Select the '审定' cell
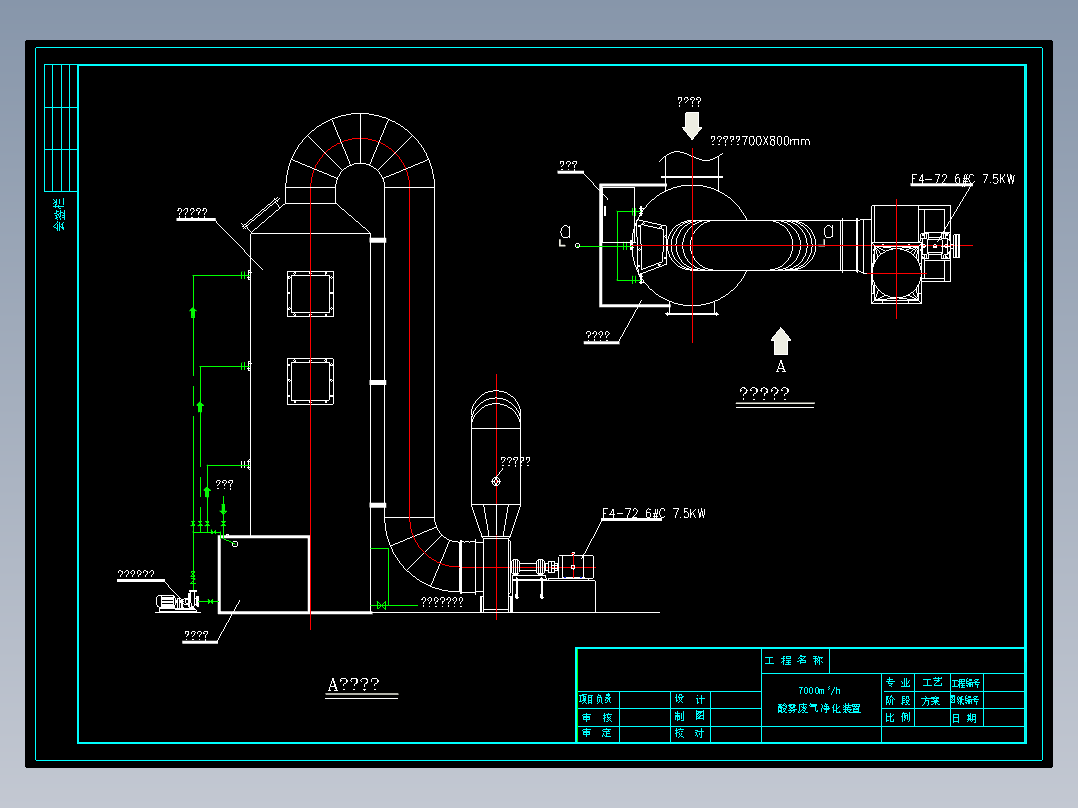Image resolution: width=1078 pixels, height=808 pixels. point(597,733)
